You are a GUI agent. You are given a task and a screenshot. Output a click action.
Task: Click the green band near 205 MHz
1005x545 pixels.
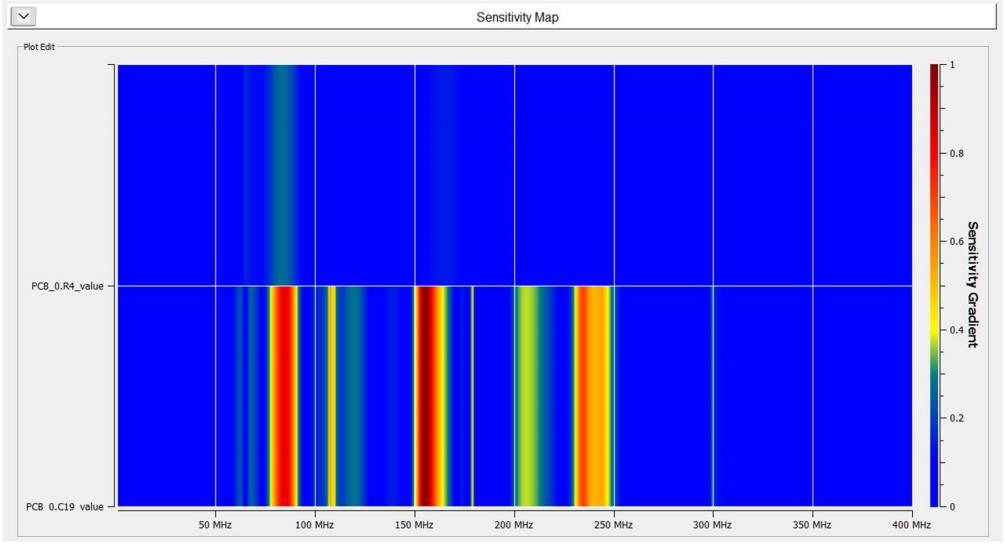pyautogui.click(x=527, y=396)
